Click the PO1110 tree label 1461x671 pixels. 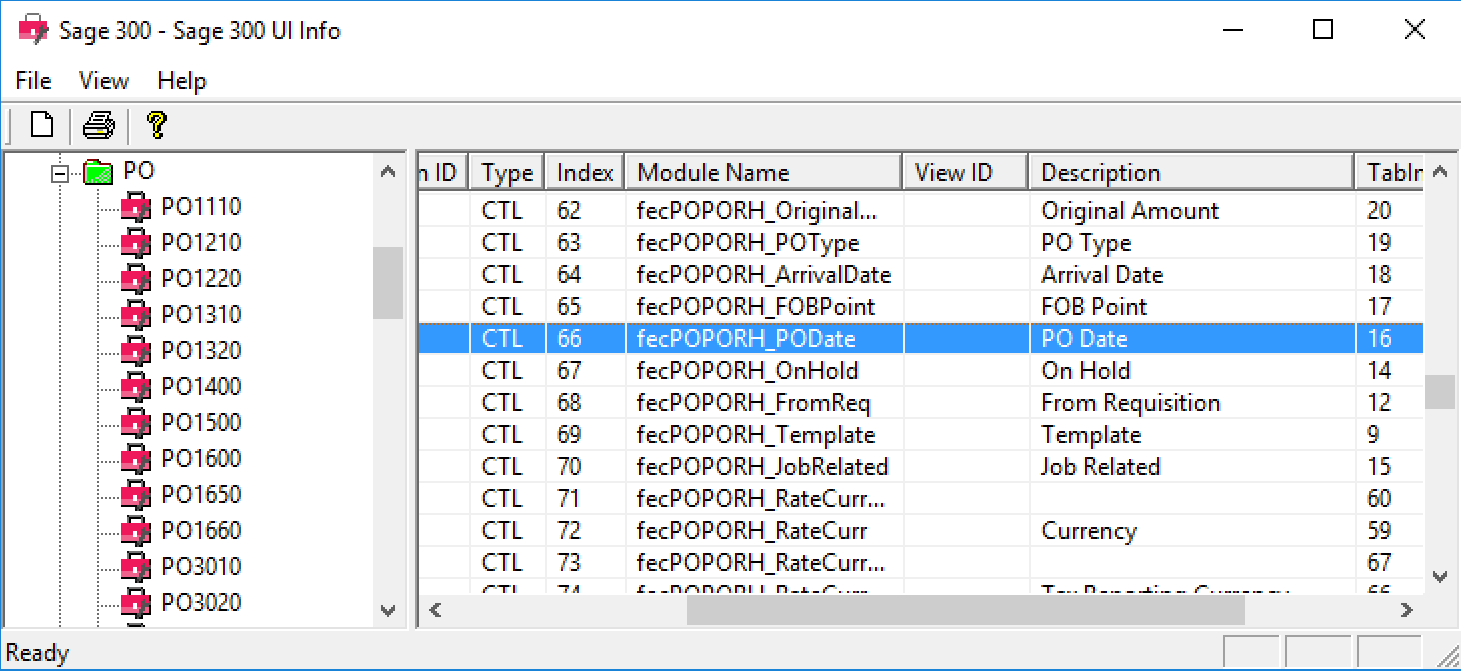[201, 207]
